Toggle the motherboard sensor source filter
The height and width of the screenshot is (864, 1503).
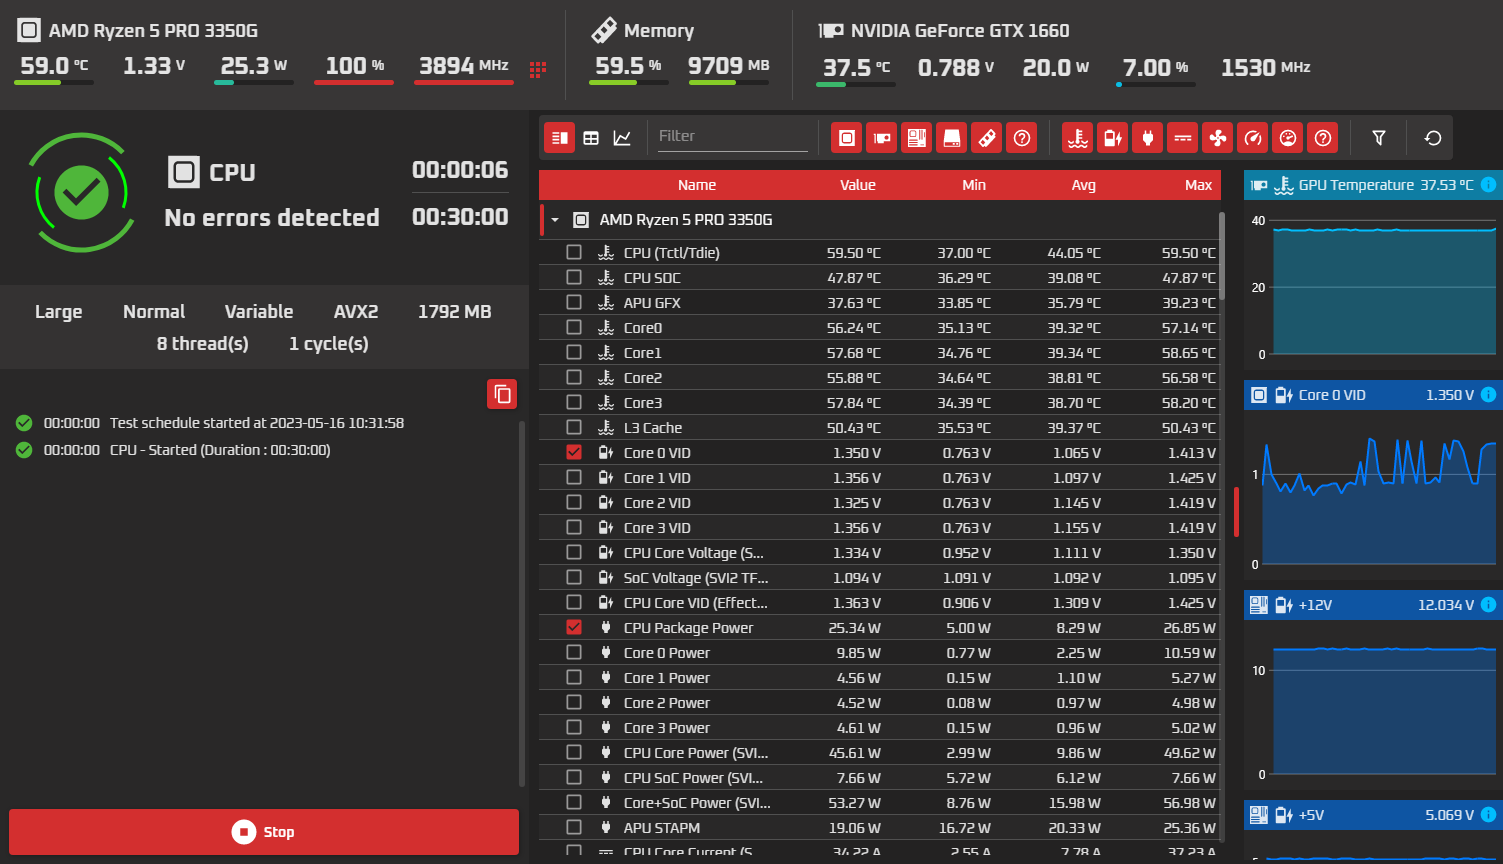tap(916, 138)
